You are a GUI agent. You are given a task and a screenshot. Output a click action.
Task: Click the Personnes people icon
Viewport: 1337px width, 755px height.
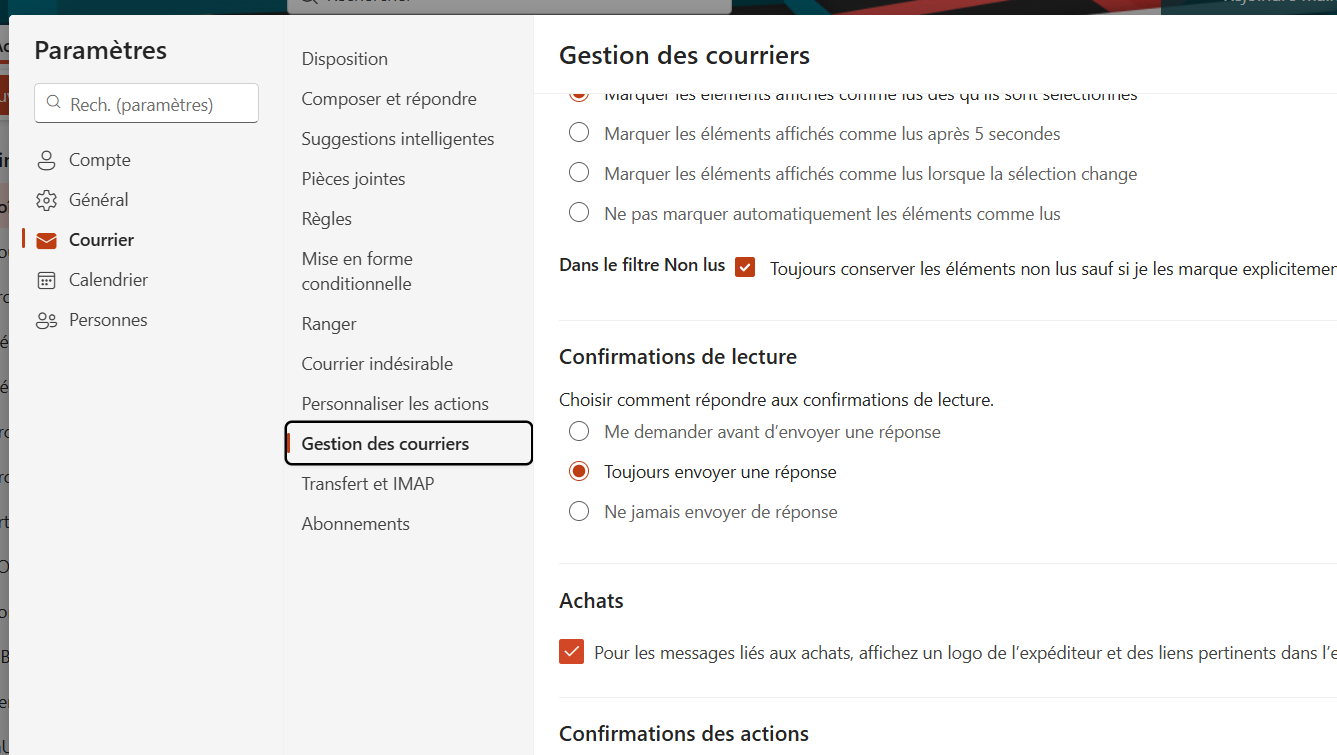pos(46,320)
